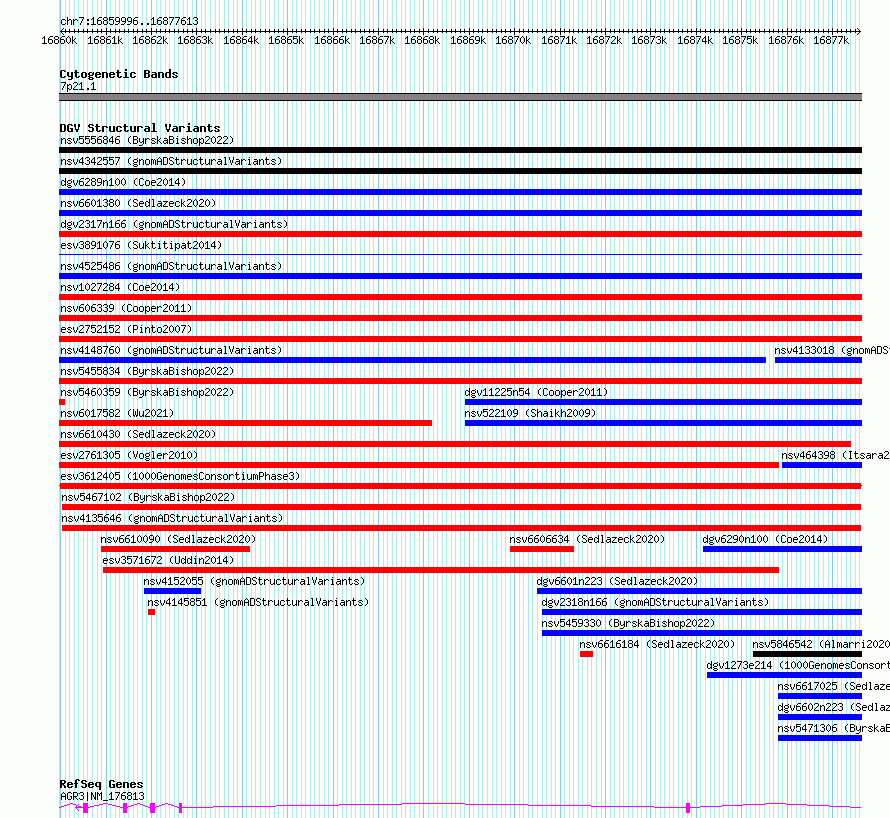Select esv2761305 (Vogler2010) variant label
The height and width of the screenshot is (818, 890).
(x=129, y=455)
